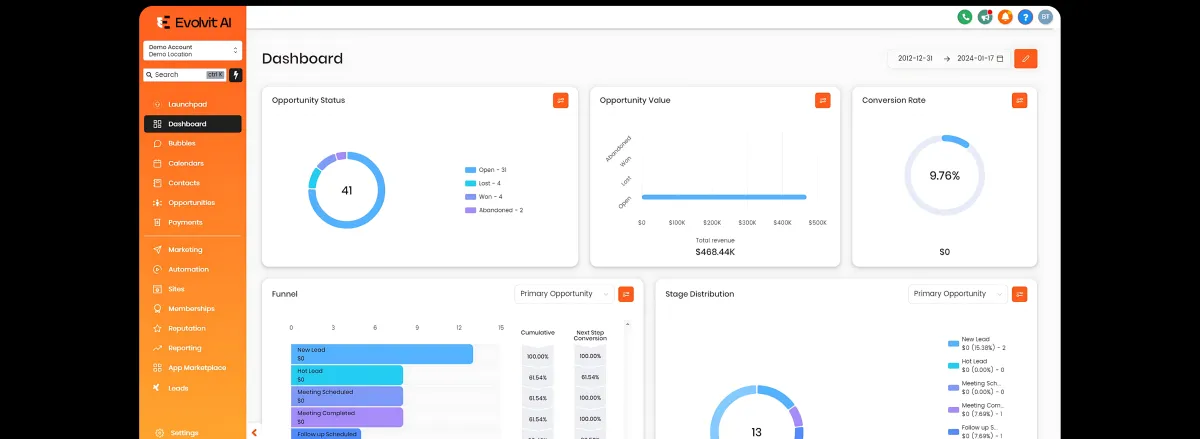Select Dashboard in the sidebar

(192, 124)
